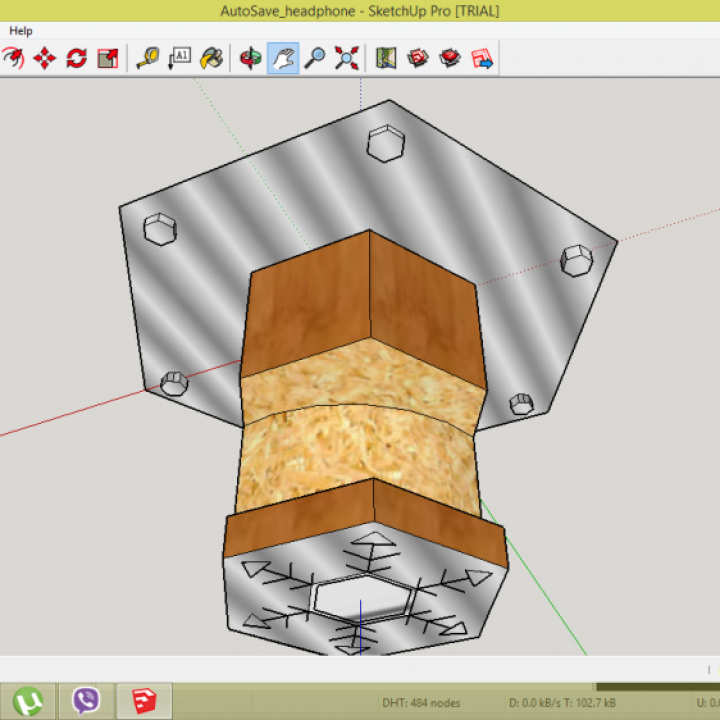Choose the Zoom magnifier tool
This screenshot has height=720, width=720.
[315, 58]
